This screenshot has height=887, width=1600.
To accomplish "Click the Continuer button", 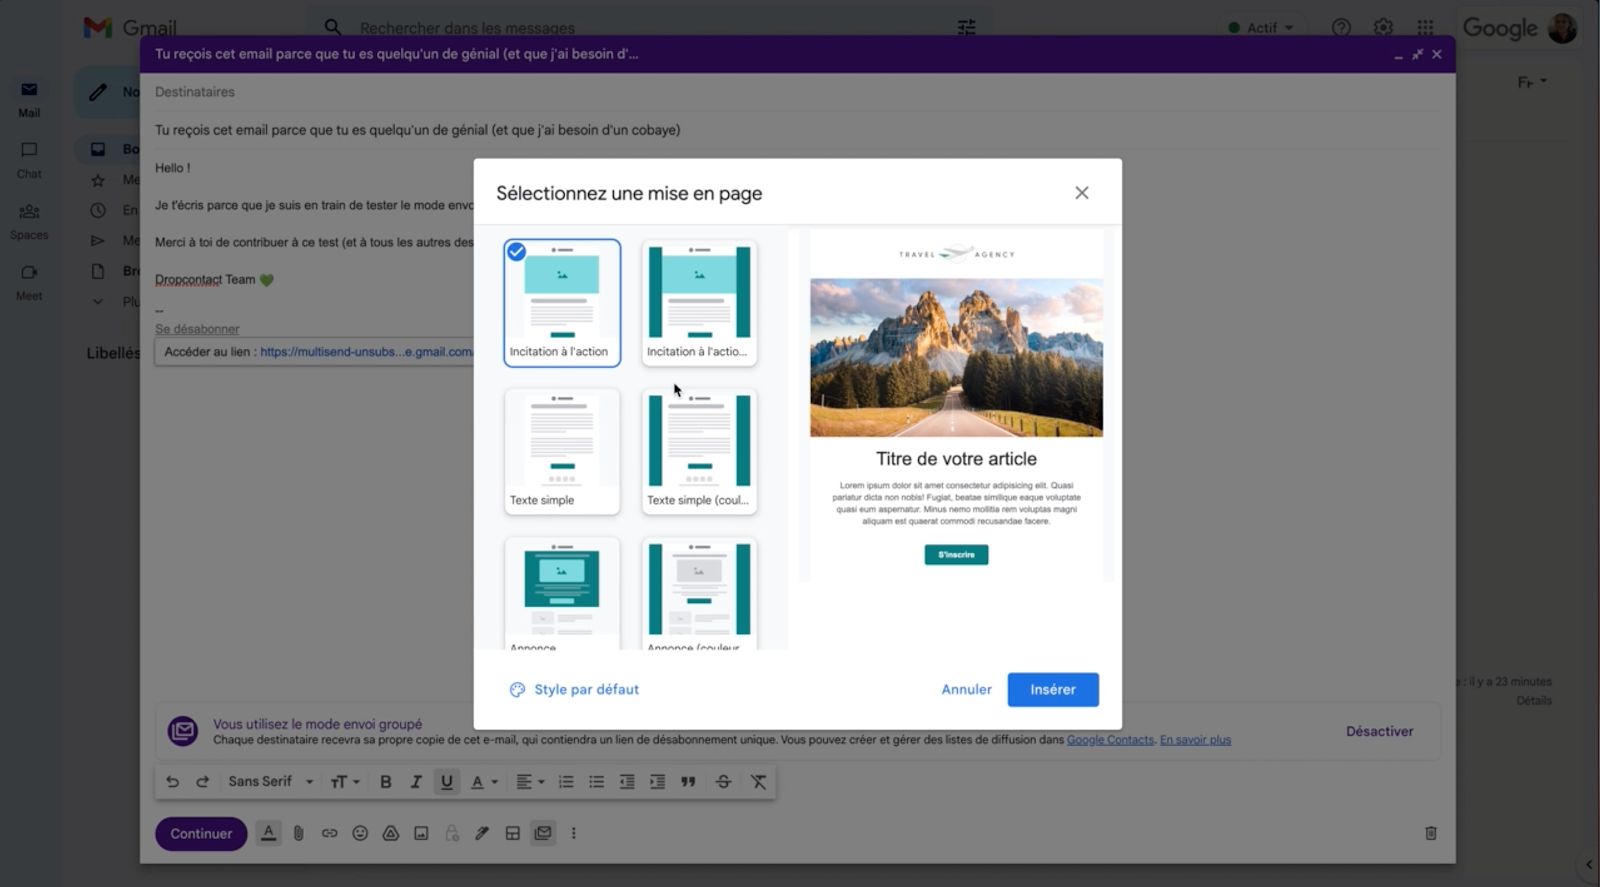I will tap(201, 833).
